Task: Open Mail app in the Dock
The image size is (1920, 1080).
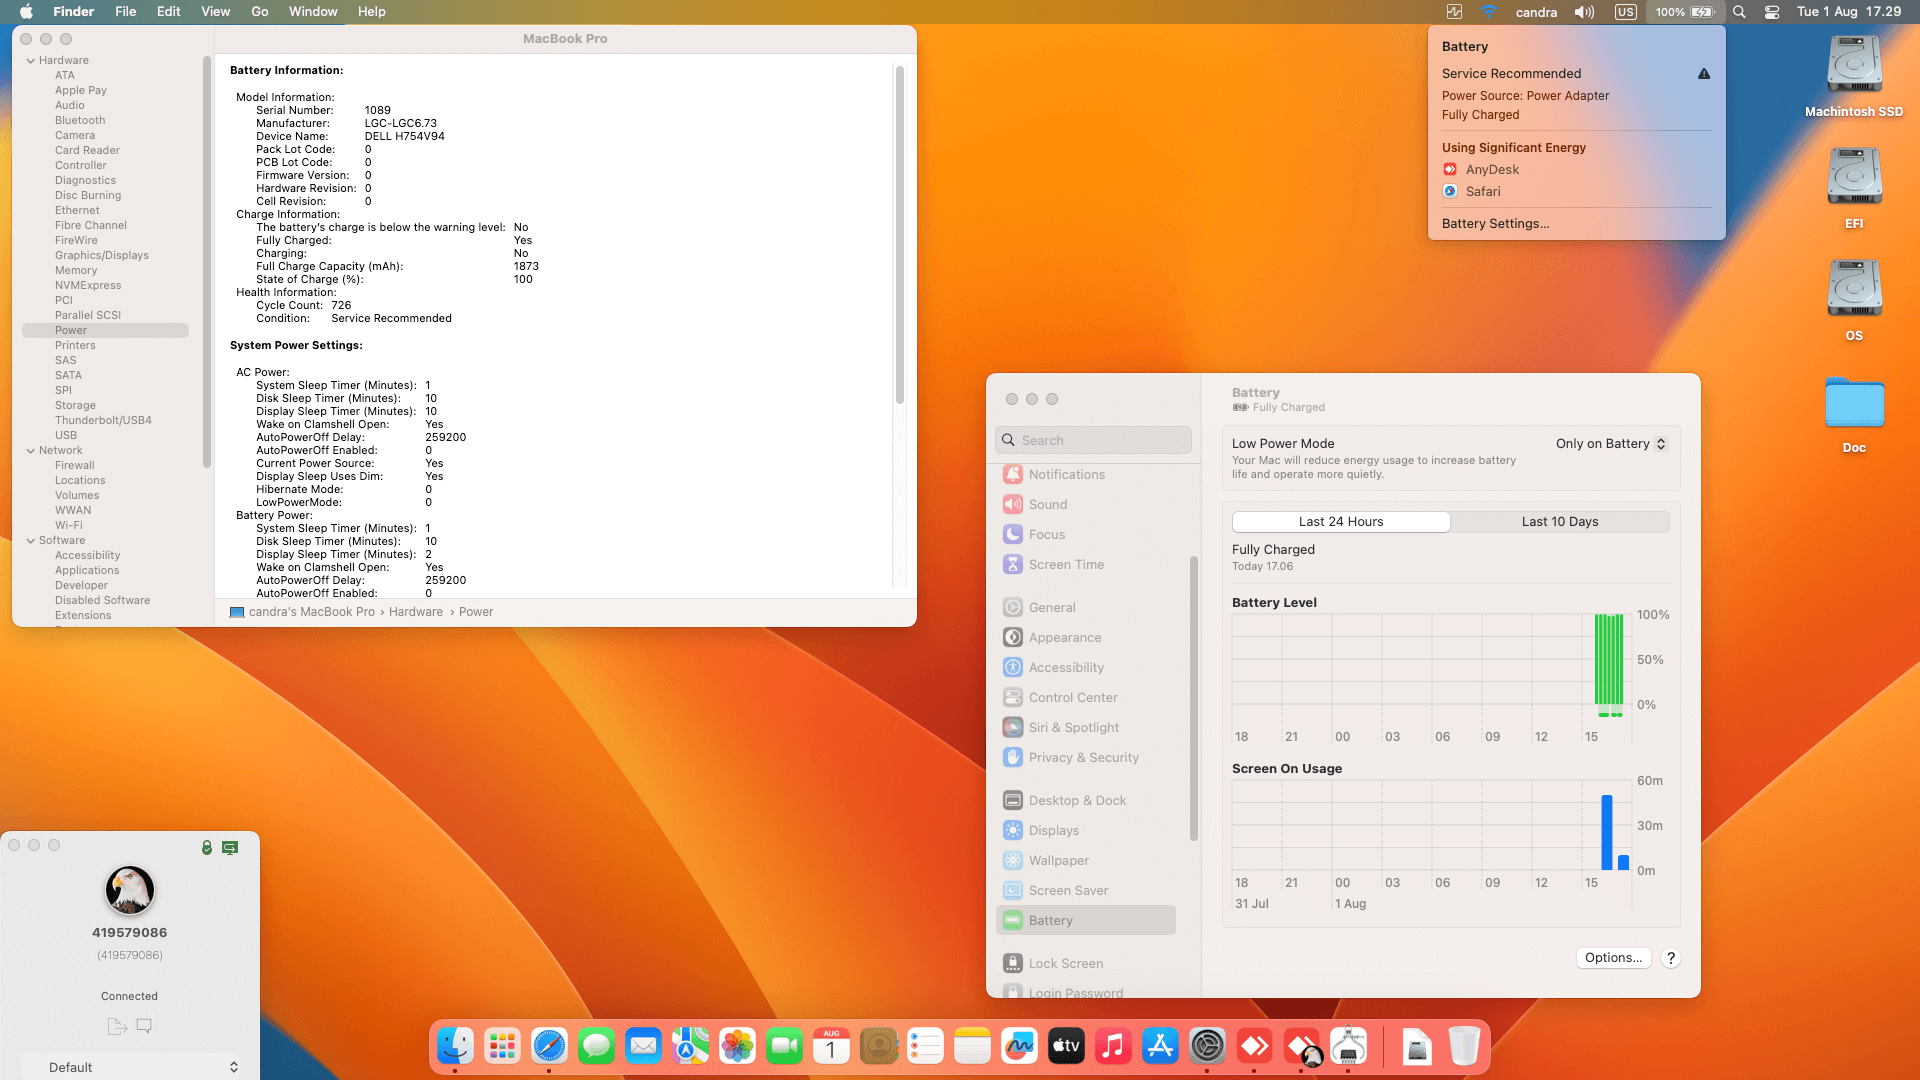Action: [x=643, y=1047]
